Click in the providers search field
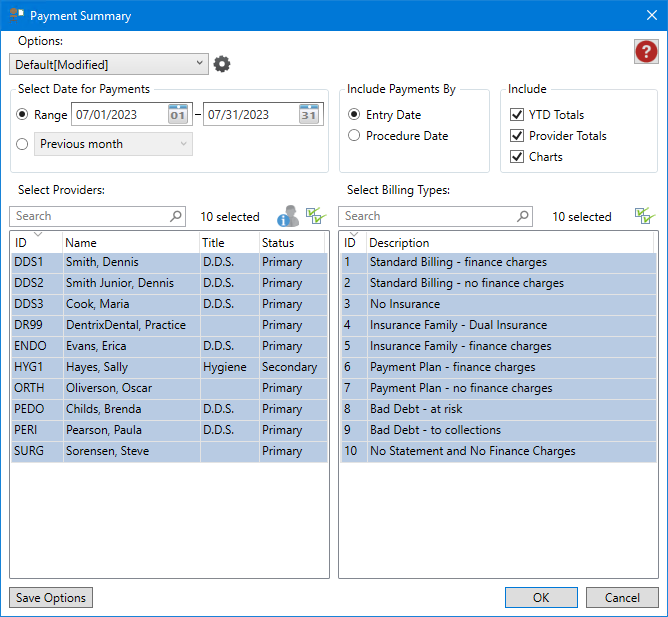The image size is (668, 617). 90,216
